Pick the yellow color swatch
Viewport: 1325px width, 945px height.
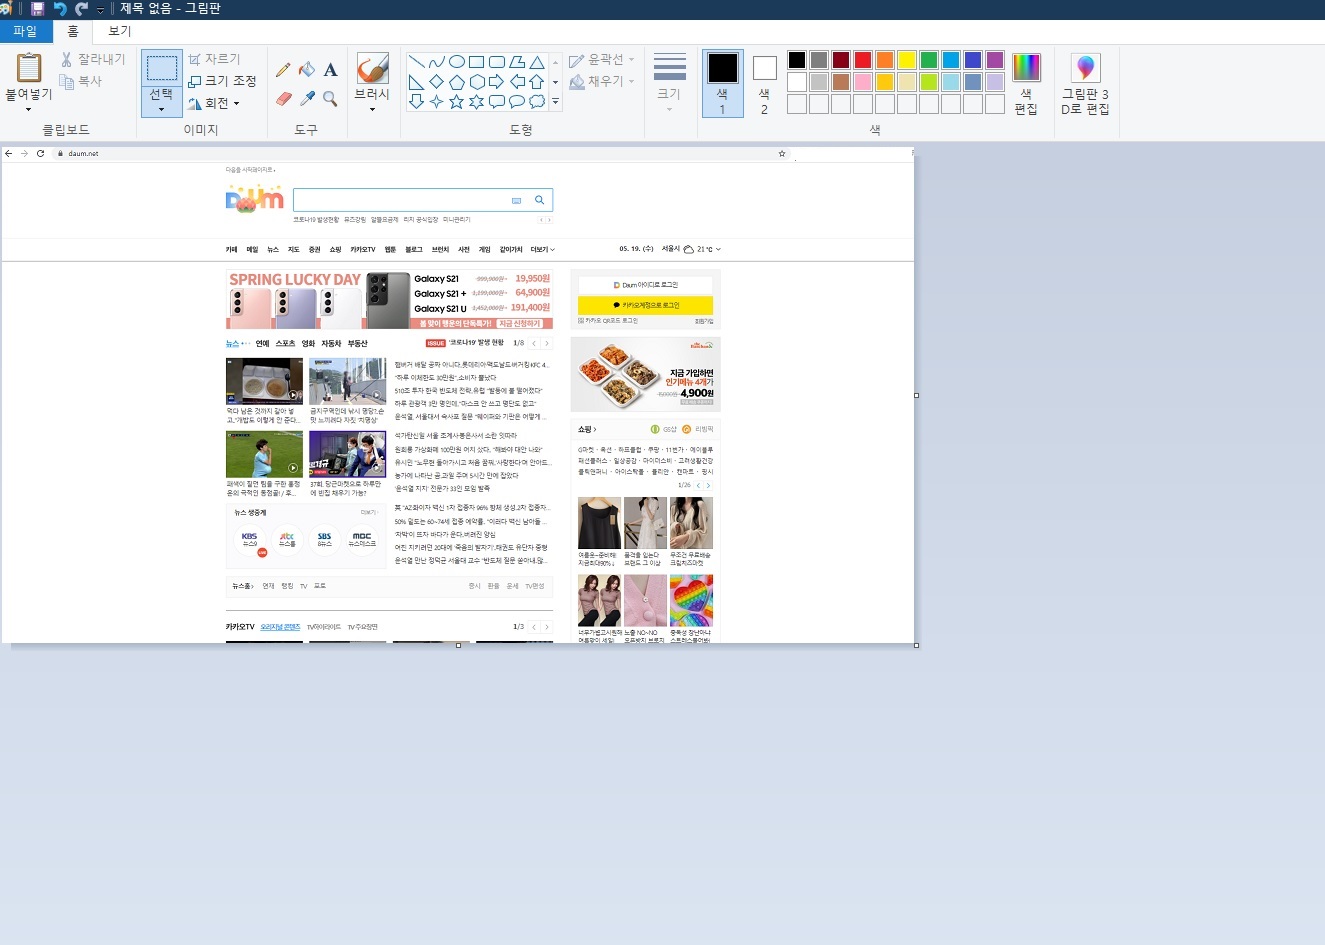(907, 60)
